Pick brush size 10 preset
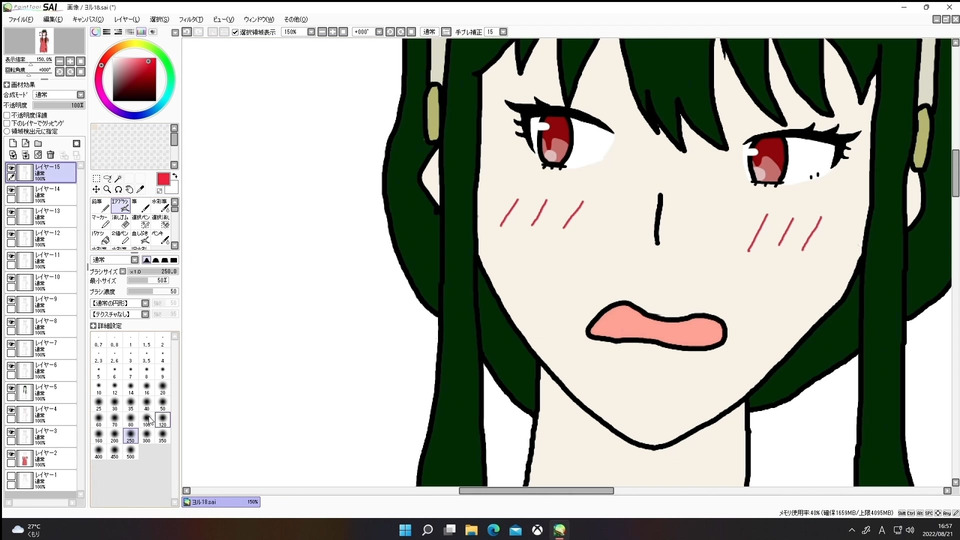This screenshot has width=960, height=540. (x=99, y=389)
